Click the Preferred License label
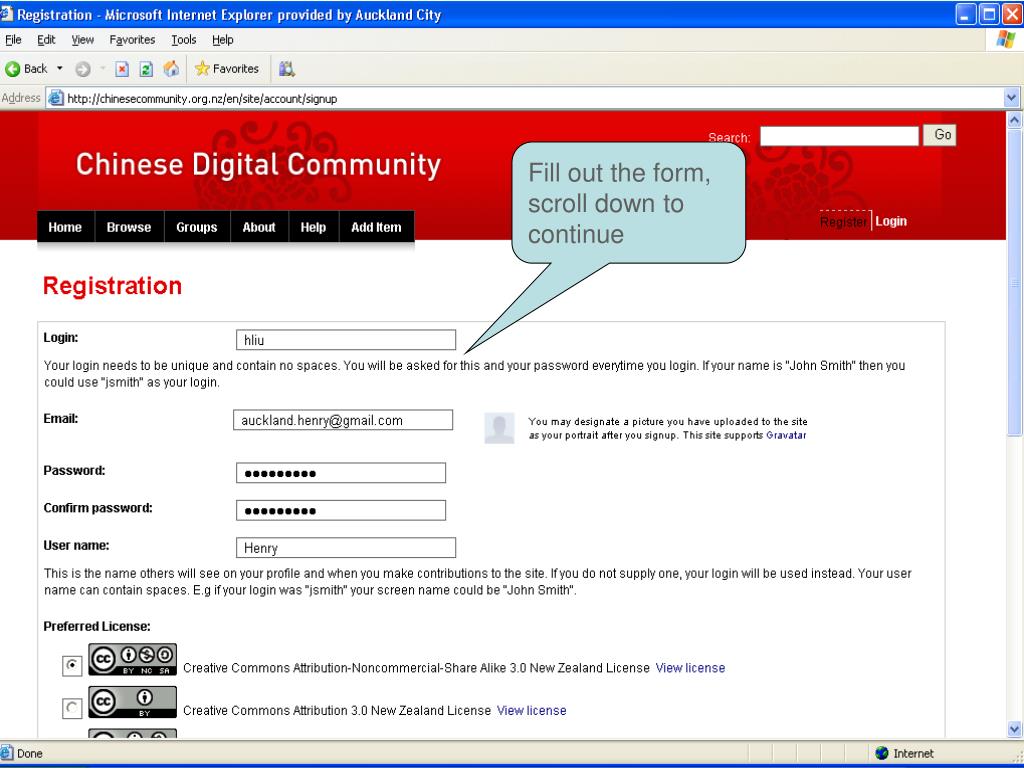The height and width of the screenshot is (768, 1024). pyautogui.click(x=97, y=626)
